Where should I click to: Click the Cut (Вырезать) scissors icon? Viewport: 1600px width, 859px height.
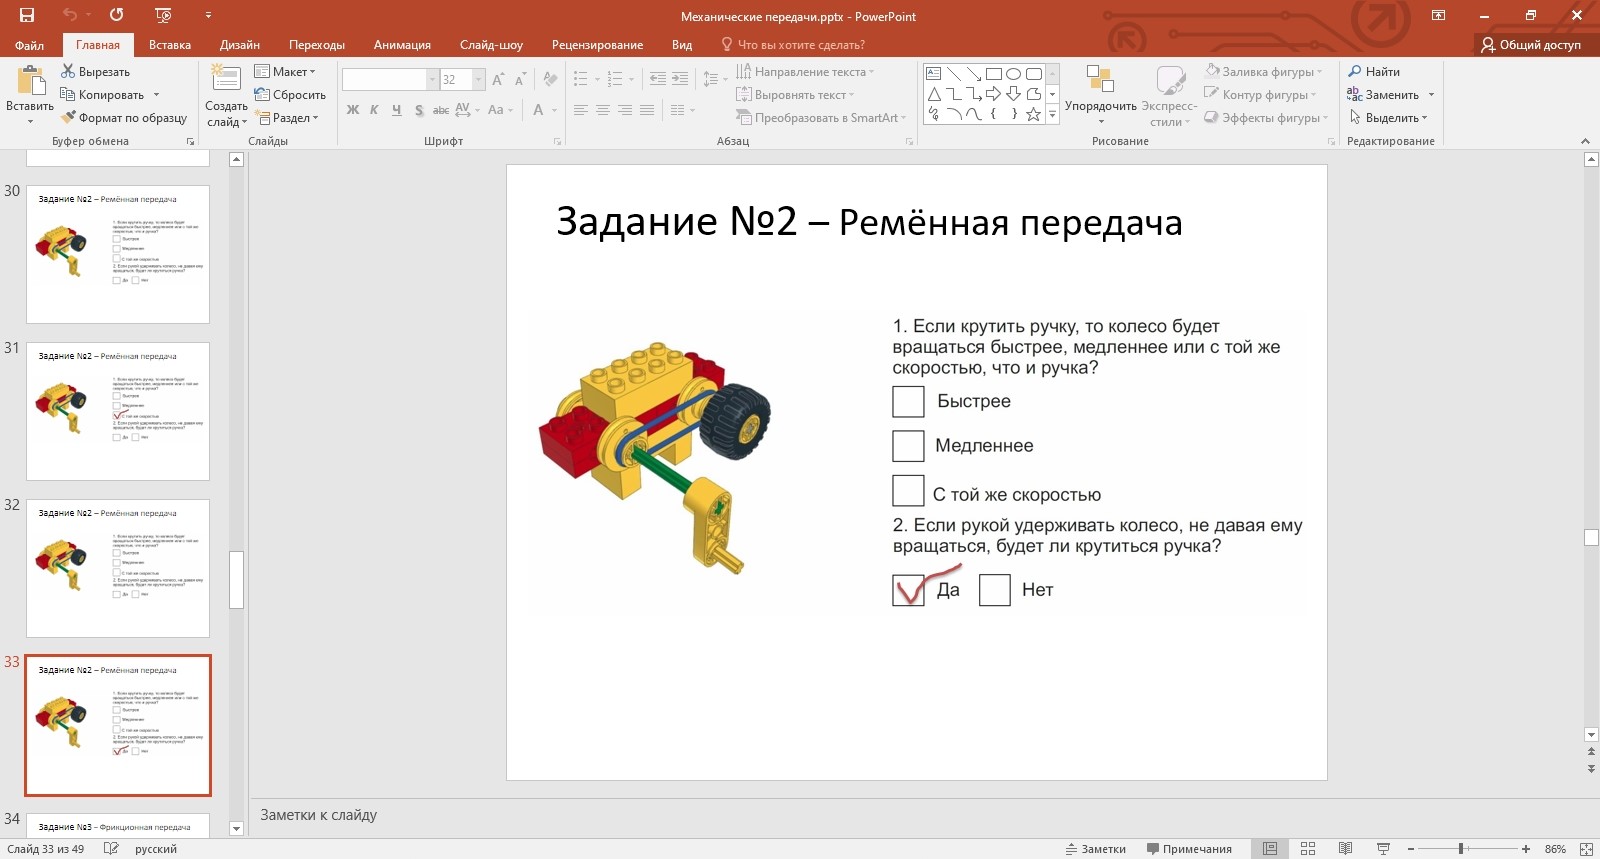click(68, 71)
